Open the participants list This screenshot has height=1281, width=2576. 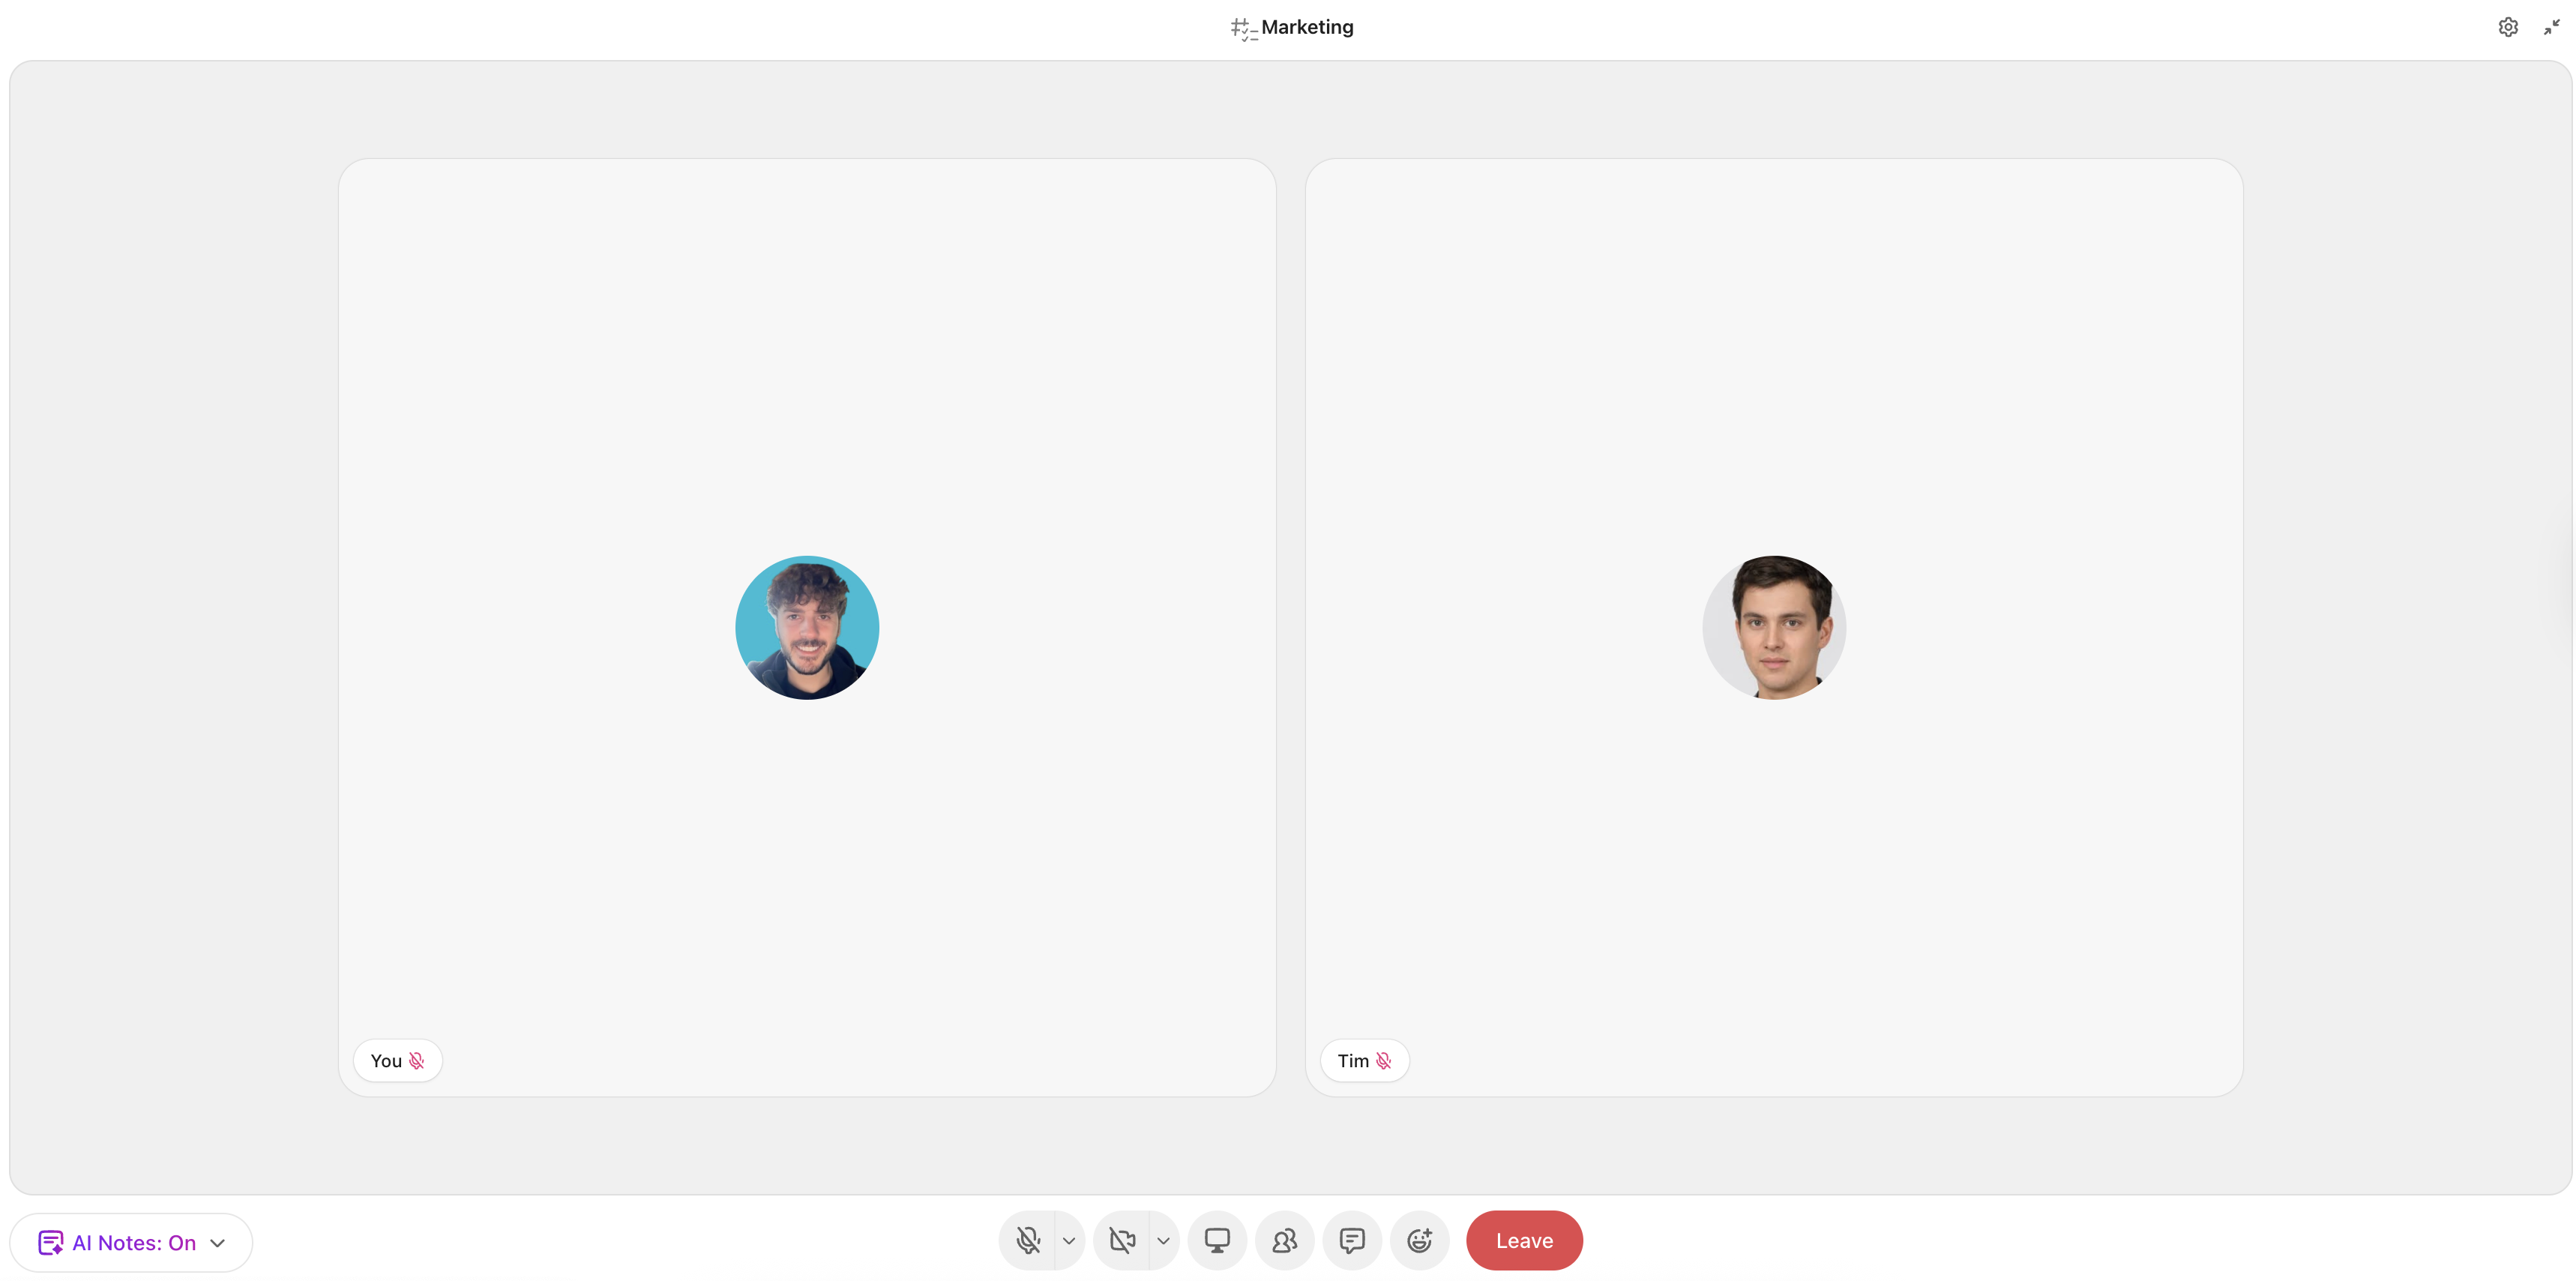click(1284, 1240)
